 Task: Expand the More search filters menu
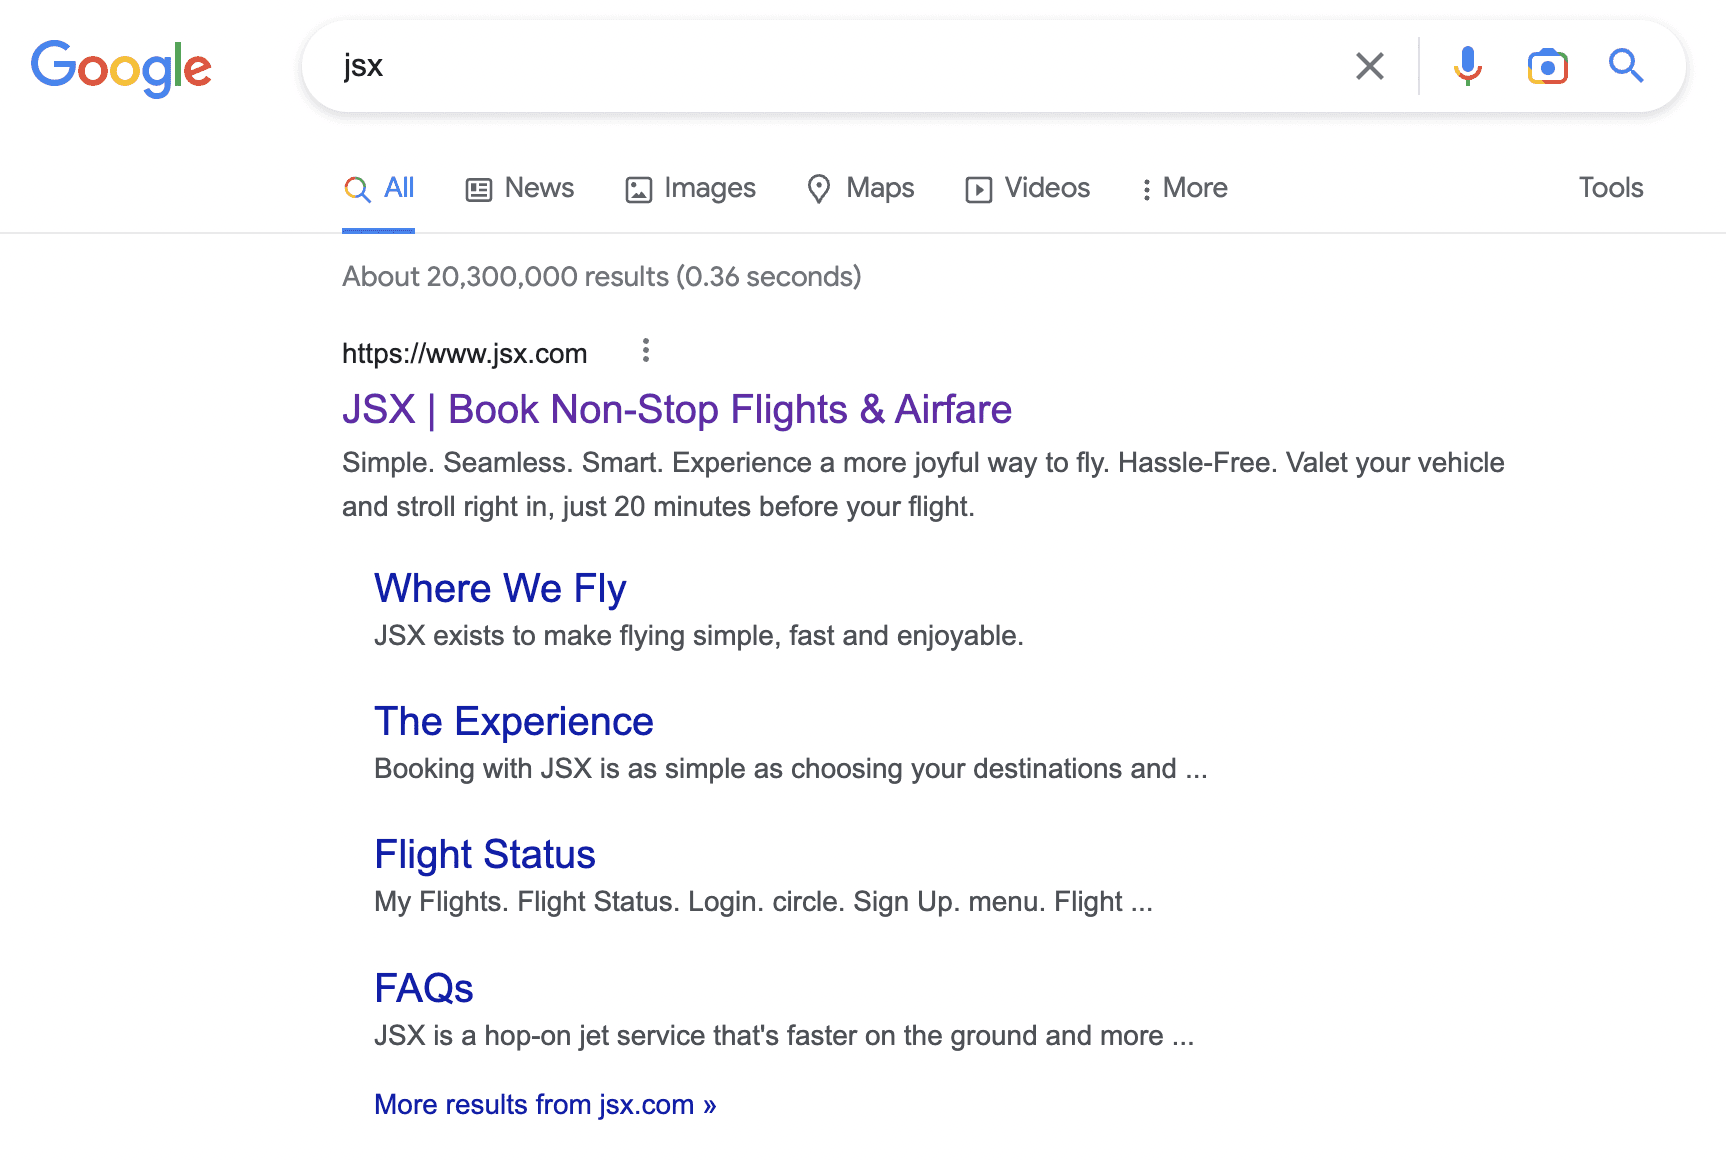(x=1184, y=188)
